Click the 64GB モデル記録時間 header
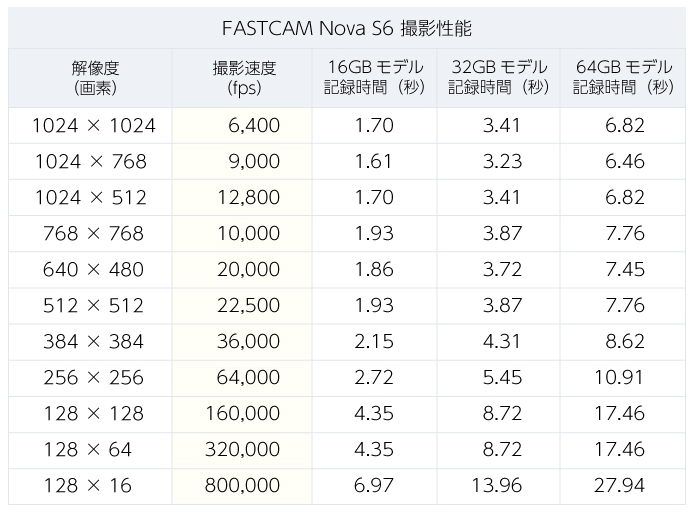 tap(623, 78)
